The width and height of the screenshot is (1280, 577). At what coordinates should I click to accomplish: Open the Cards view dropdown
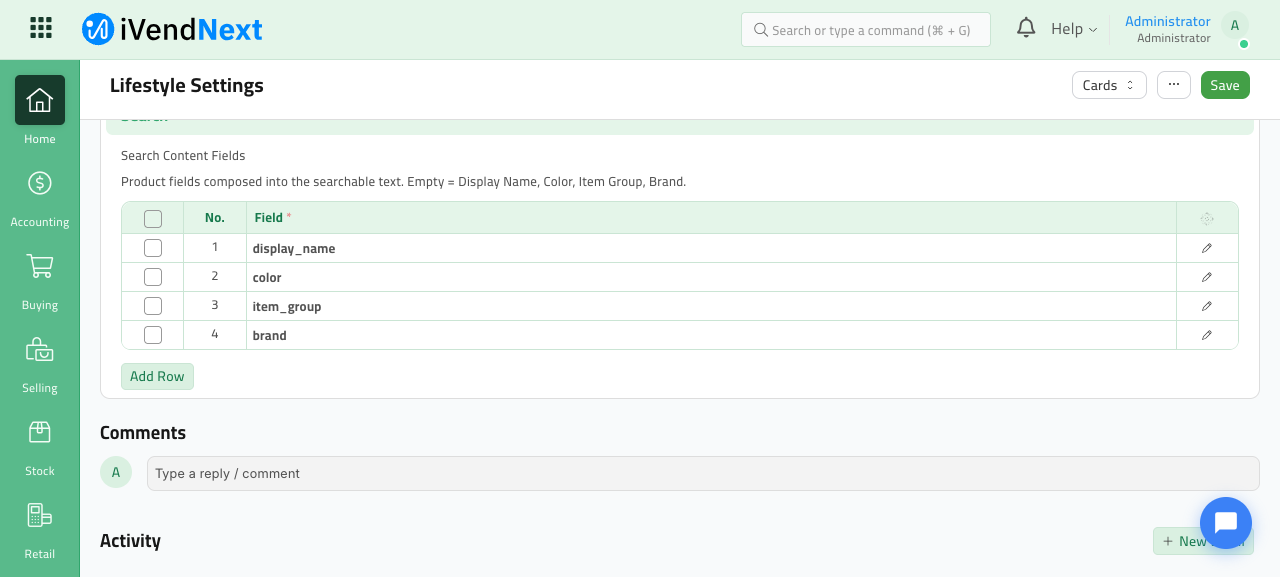click(x=1109, y=85)
